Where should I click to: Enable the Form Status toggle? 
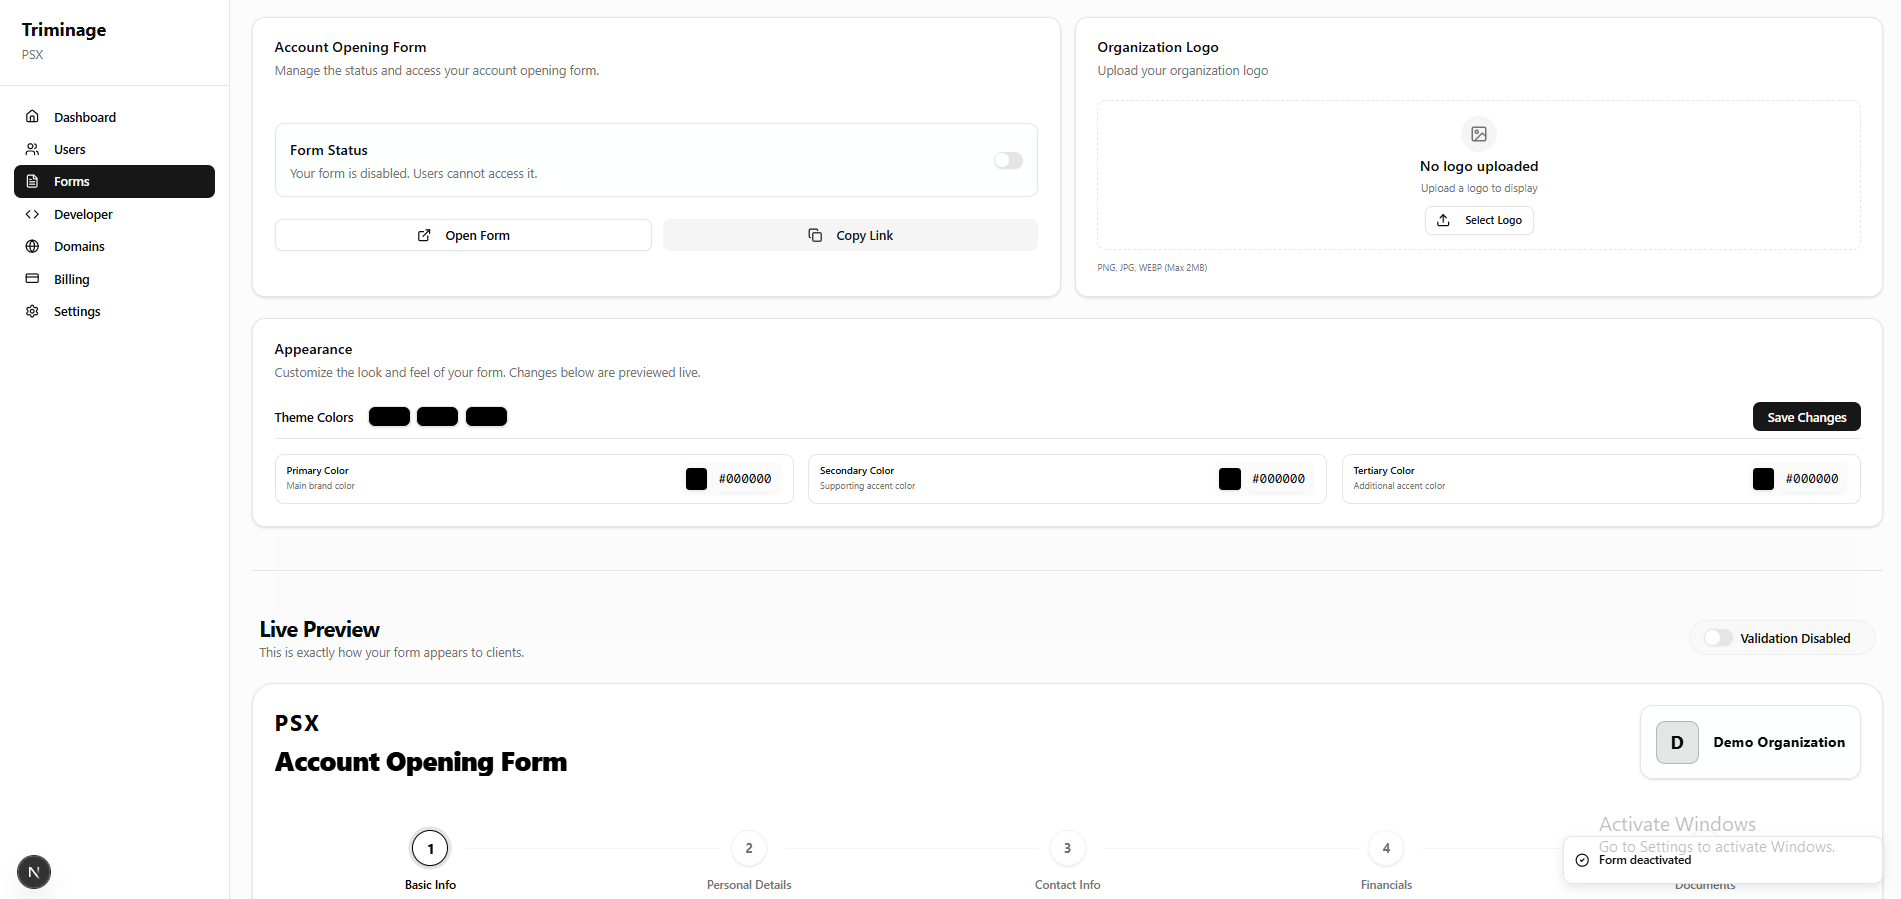click(1008, 161)
